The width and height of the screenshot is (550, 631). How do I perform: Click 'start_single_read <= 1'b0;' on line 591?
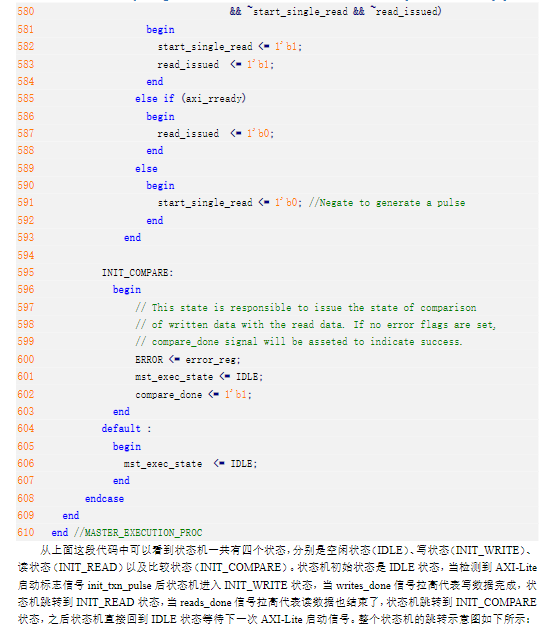tap(230, 202)
